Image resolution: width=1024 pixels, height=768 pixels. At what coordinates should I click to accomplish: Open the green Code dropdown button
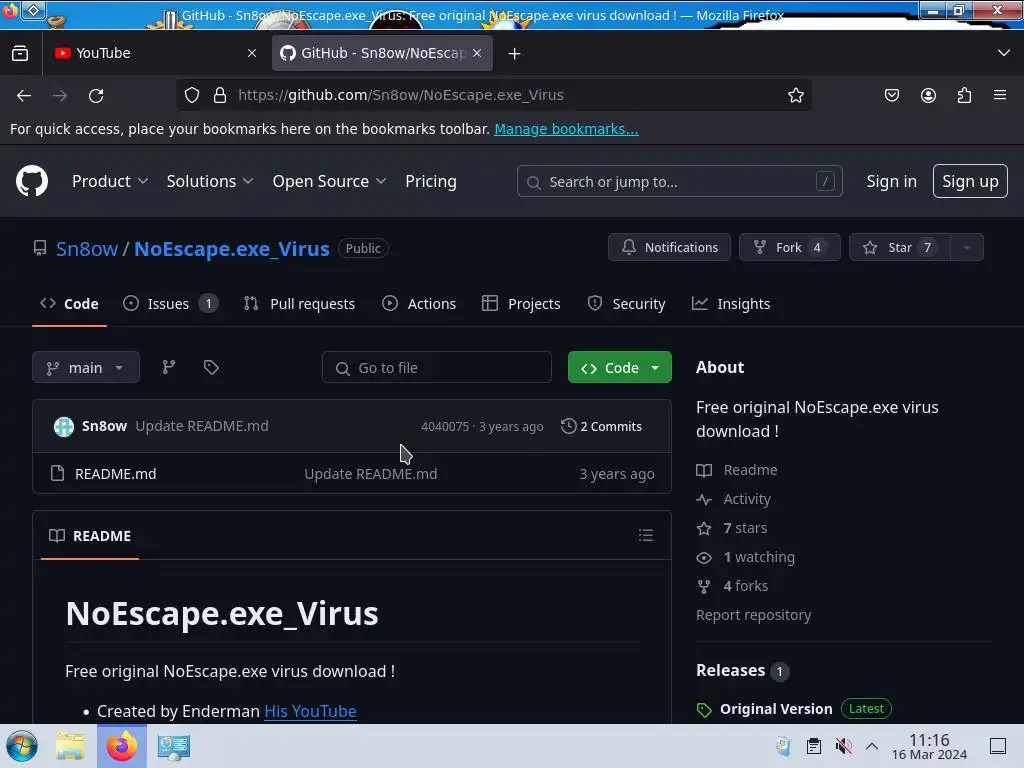tap(620, 368)
